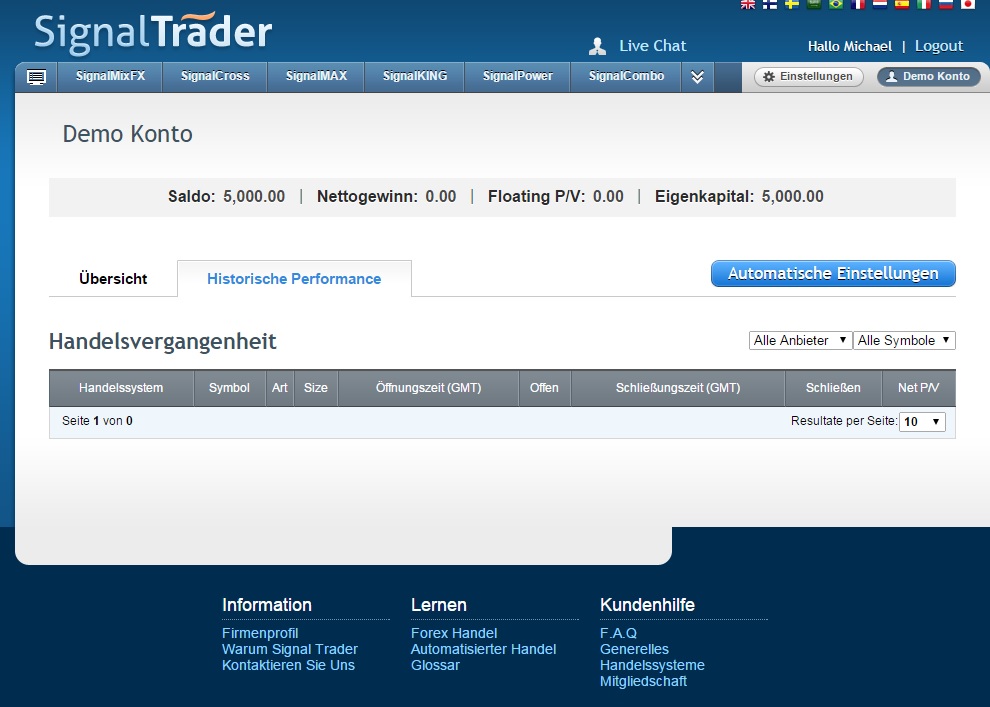
Task: Switch language with the UK flag
Action: coord(748,4)
